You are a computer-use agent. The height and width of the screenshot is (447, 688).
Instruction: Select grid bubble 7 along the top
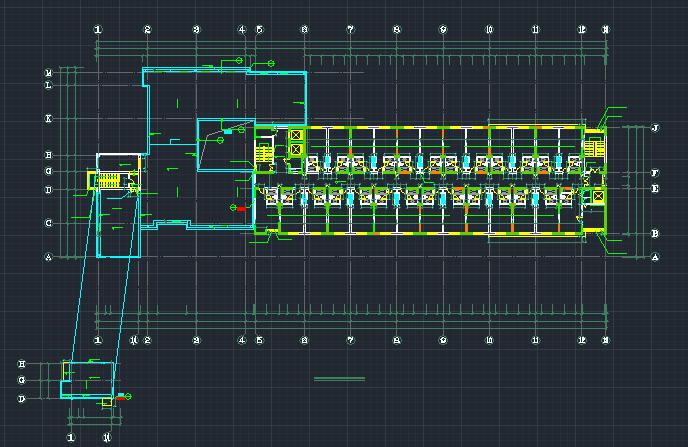point(351,30)
